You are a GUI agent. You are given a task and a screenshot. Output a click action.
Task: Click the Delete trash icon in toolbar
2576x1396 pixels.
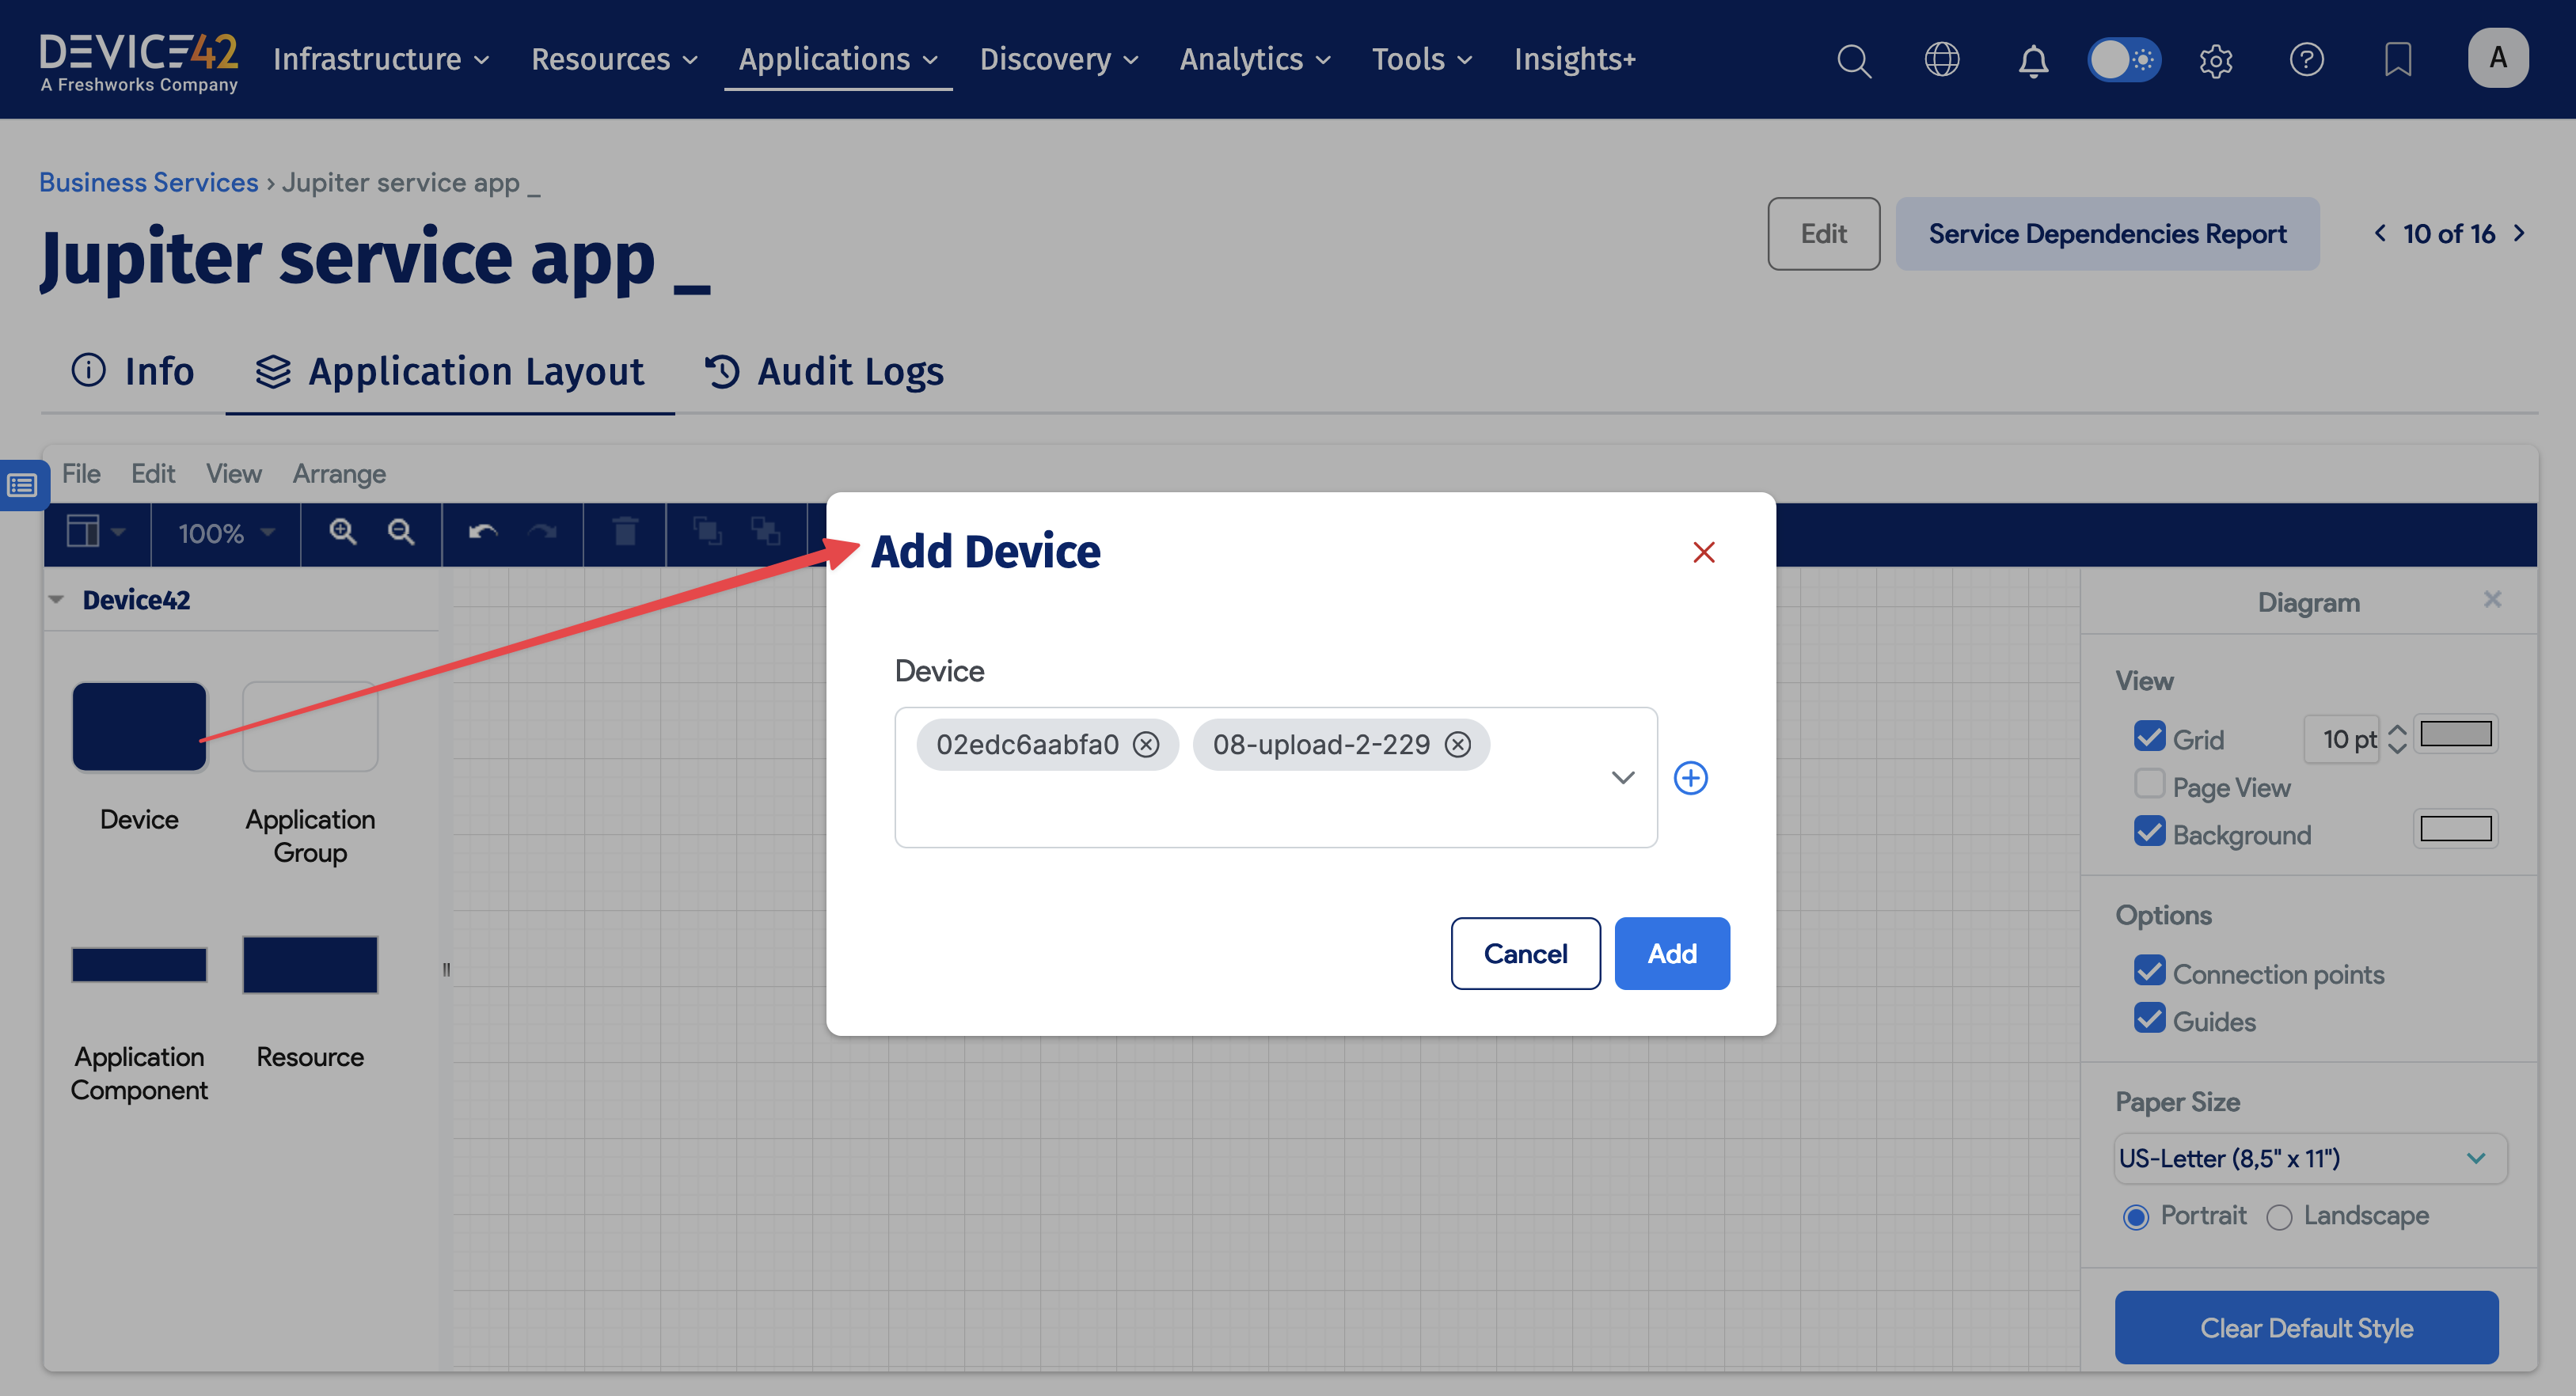(x=626, y=533)
